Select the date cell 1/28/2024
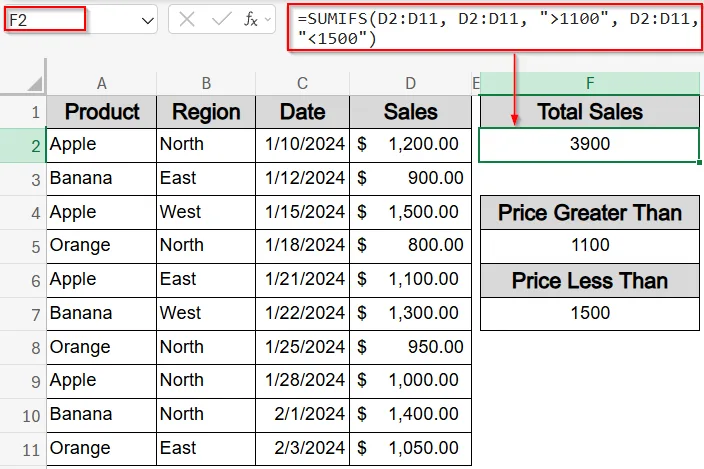 [303, 381]
